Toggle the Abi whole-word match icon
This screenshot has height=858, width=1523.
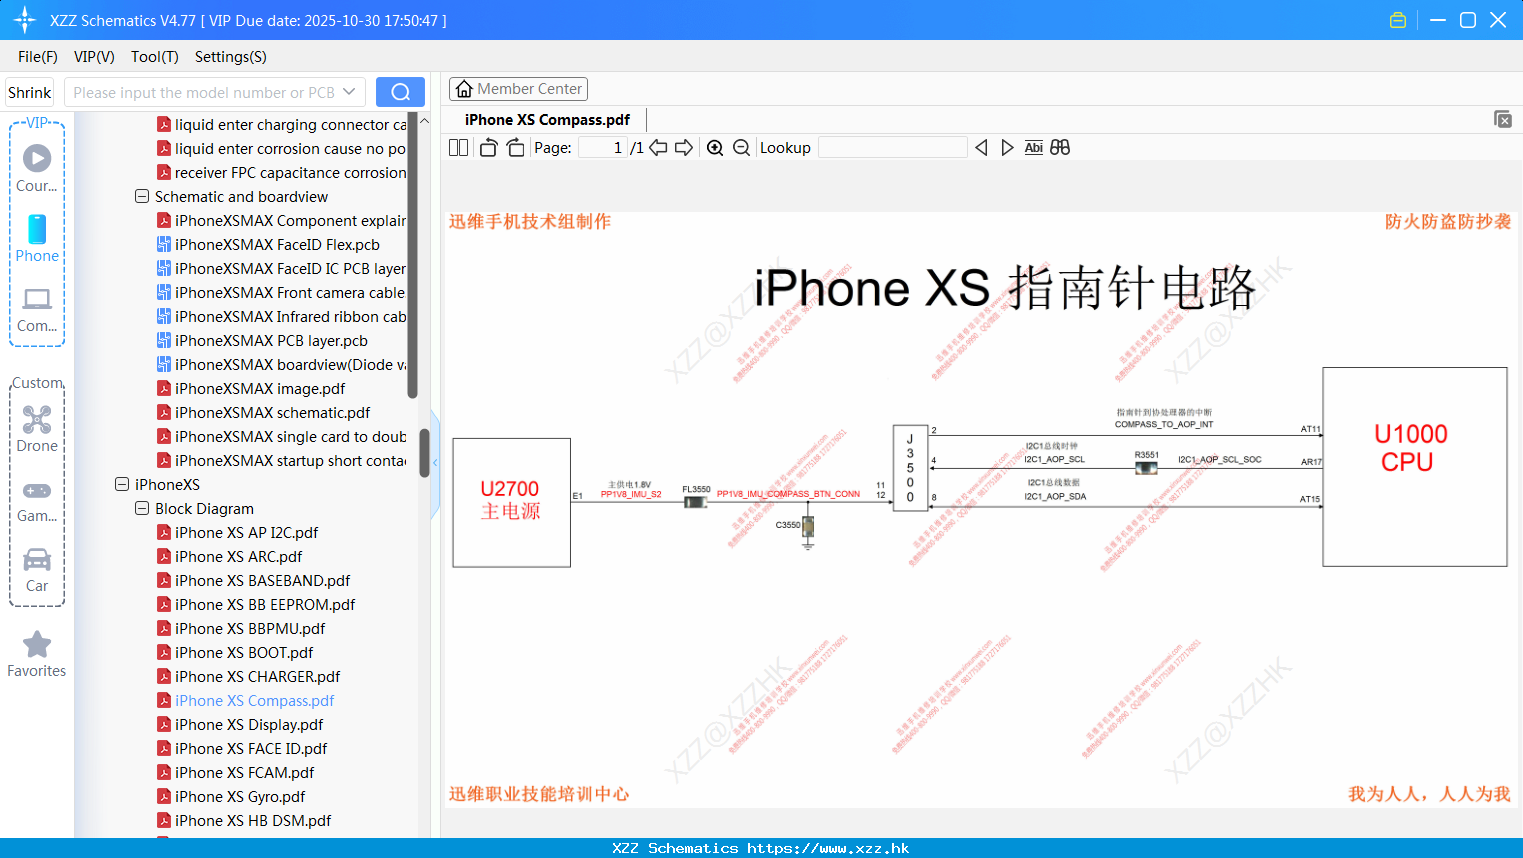click(1034, 148)
